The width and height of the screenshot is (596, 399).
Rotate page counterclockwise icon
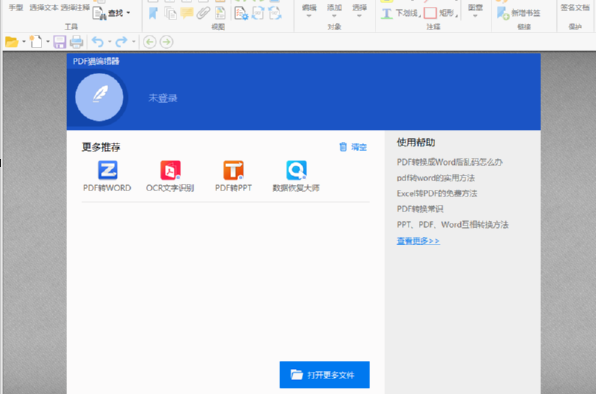point(275,13)
